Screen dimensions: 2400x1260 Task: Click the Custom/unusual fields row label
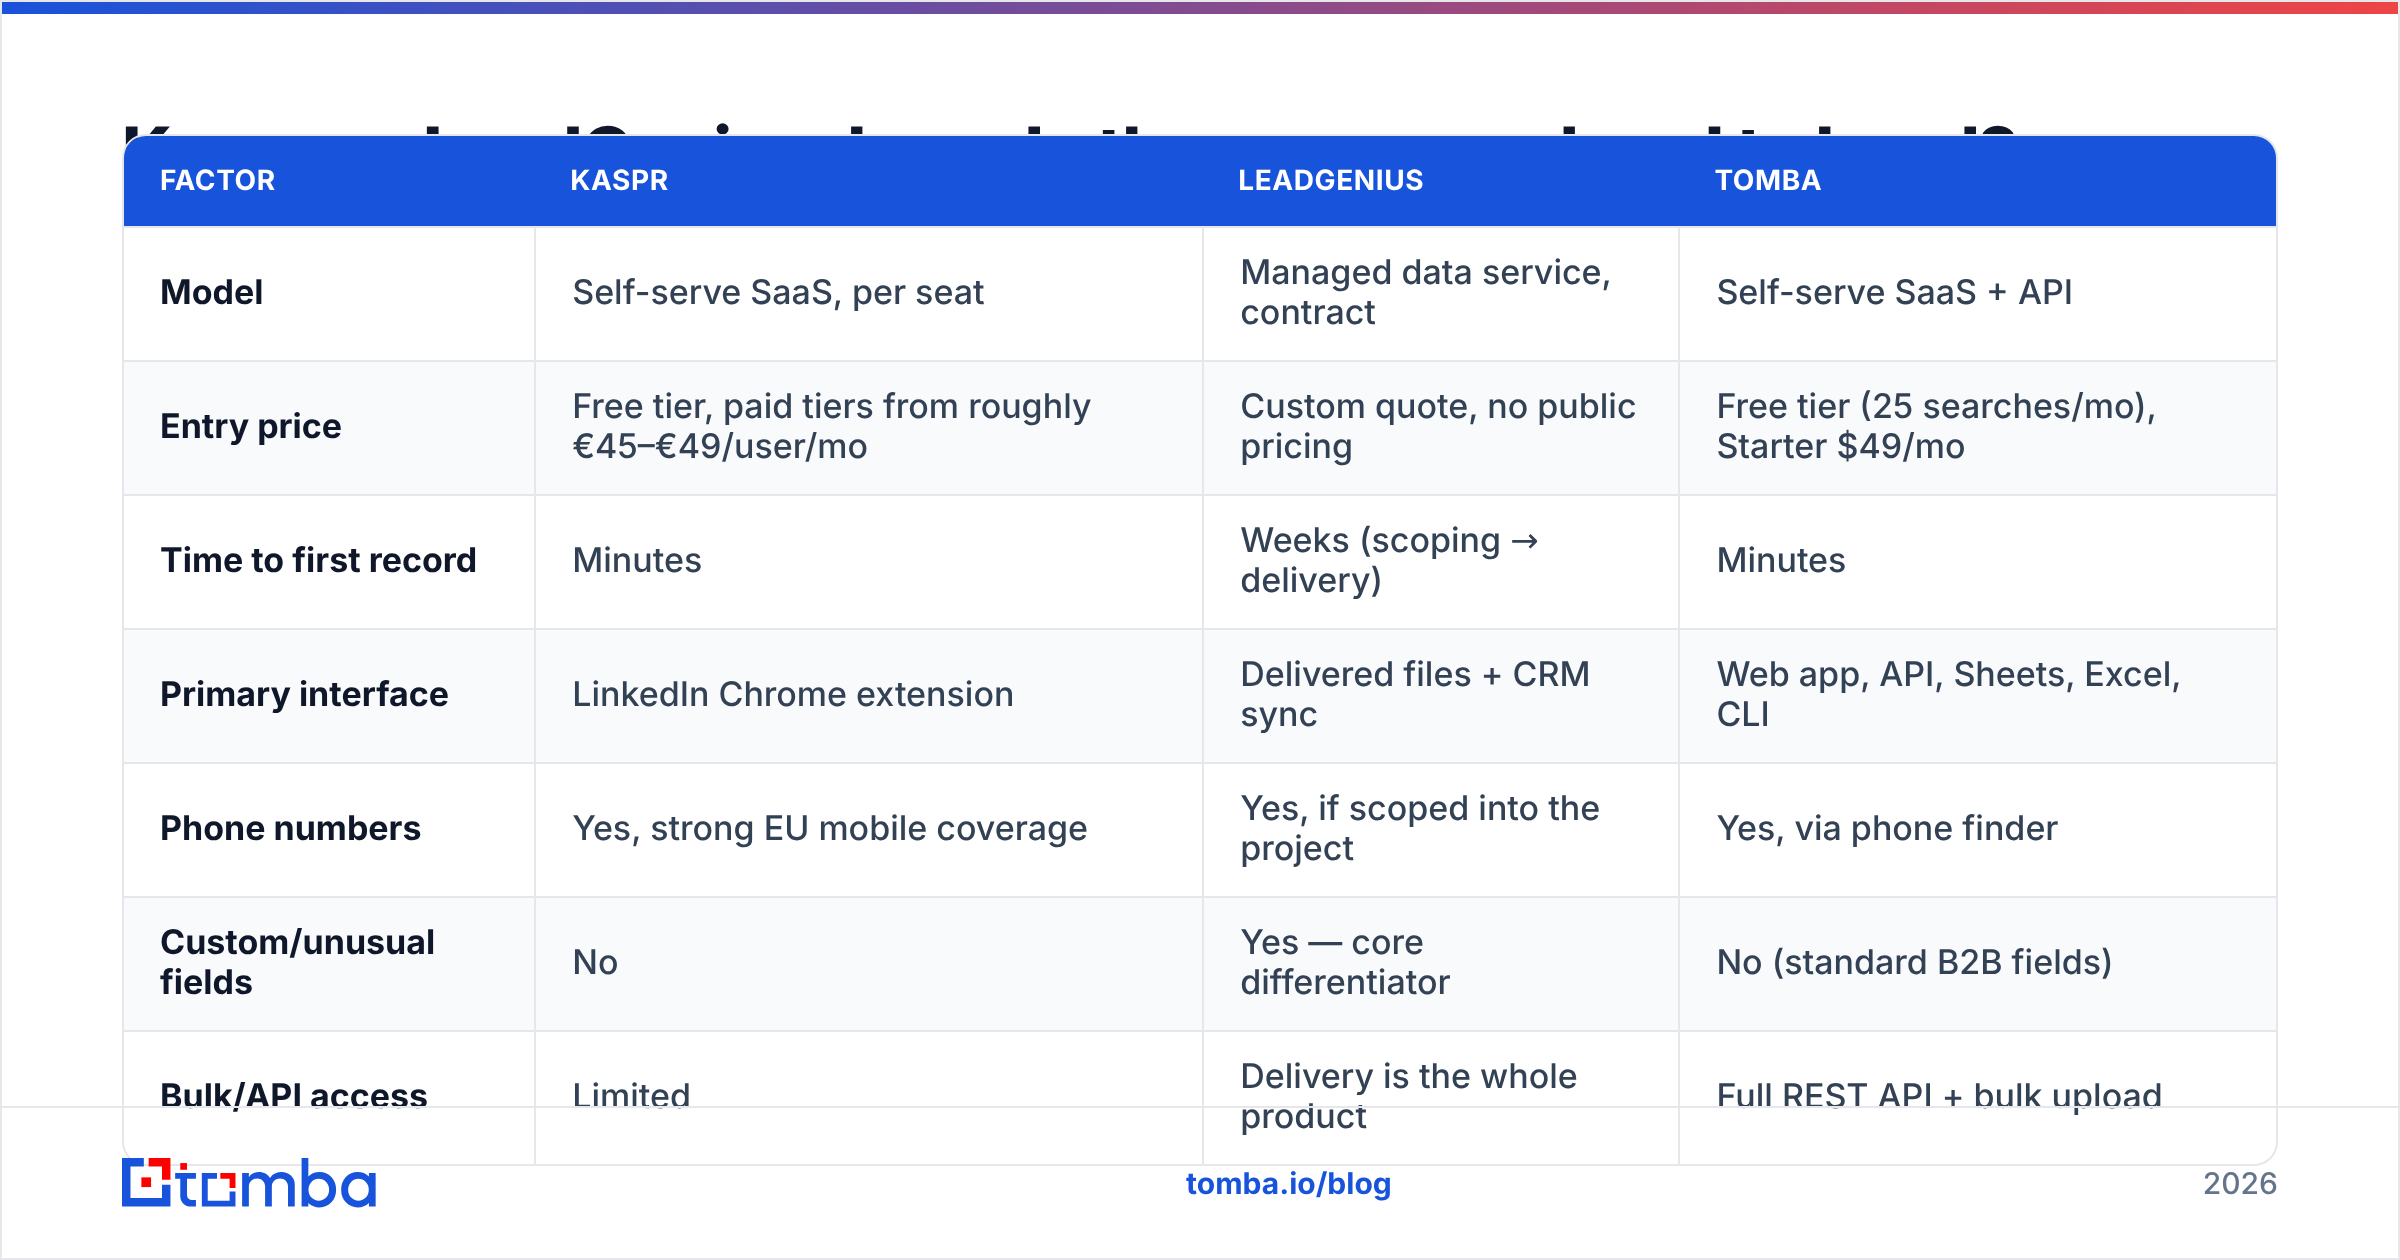(x=297, y=962)
